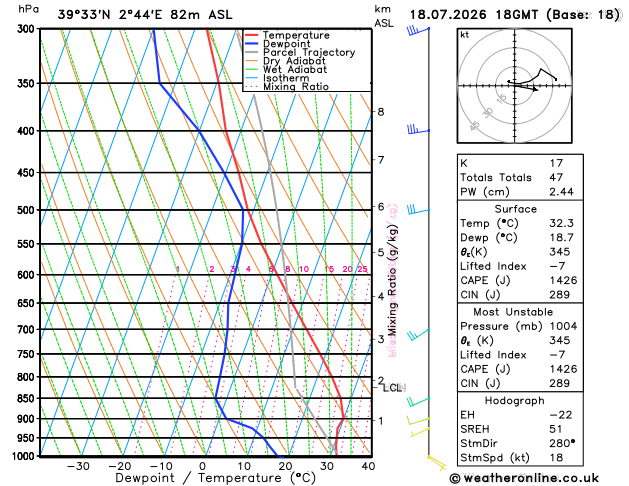The width and height of the screenshot is (629, 486).
Task: Click the 'Dewpoint' legend entry
Action: click(278, 44)
